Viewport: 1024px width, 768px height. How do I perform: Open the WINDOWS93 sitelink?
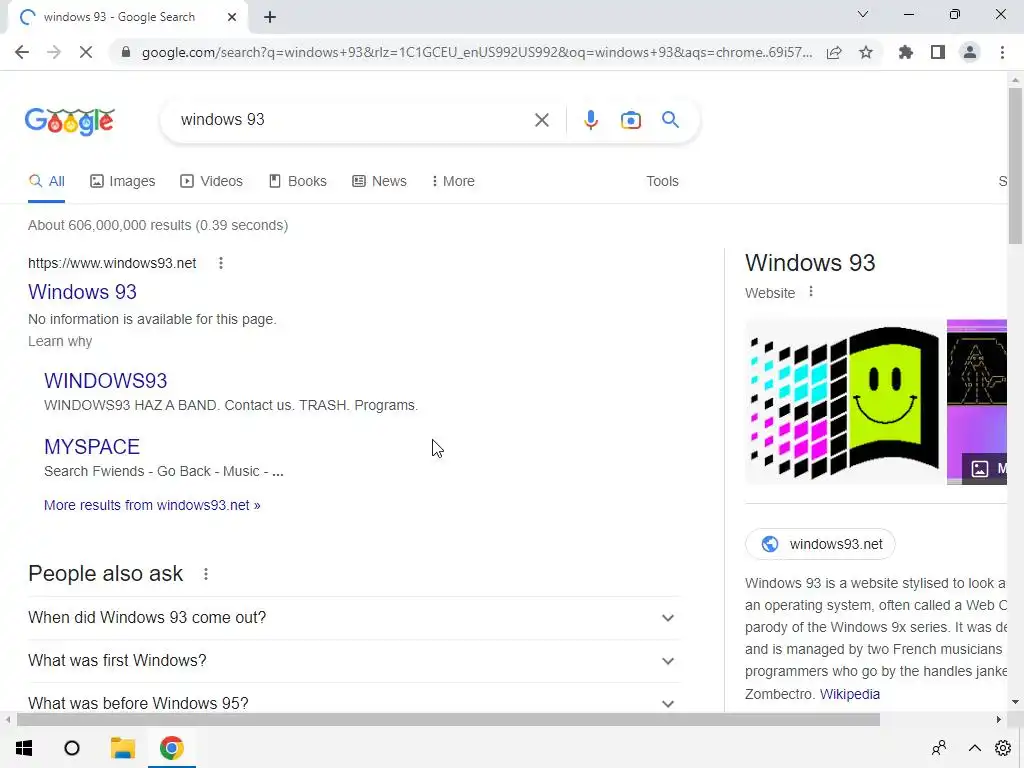click(106, 381)
